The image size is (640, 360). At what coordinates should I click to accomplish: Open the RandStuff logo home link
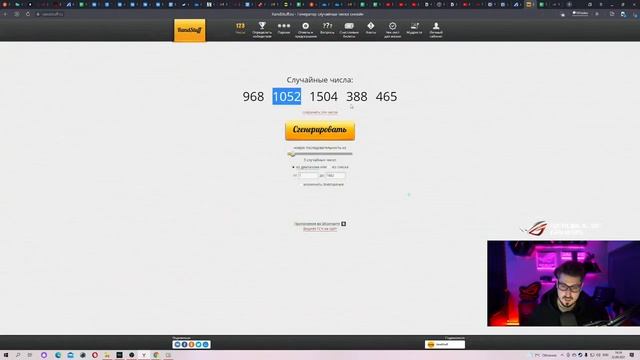190,30
